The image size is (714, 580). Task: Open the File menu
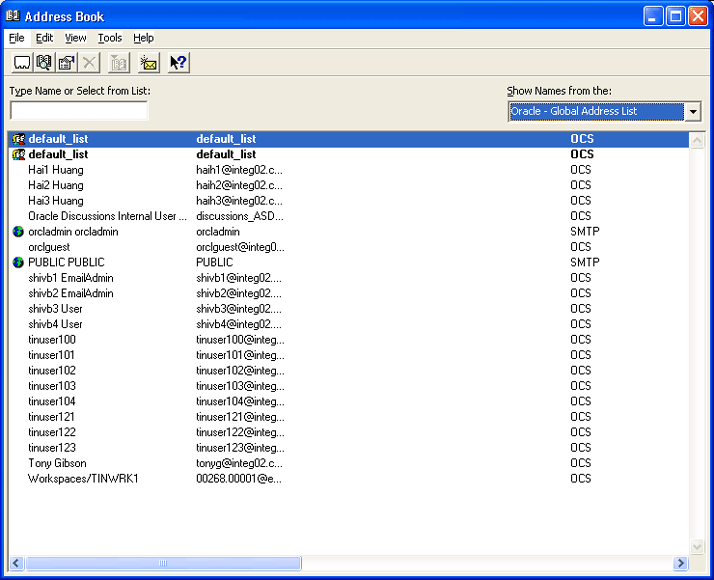(16, 38)
